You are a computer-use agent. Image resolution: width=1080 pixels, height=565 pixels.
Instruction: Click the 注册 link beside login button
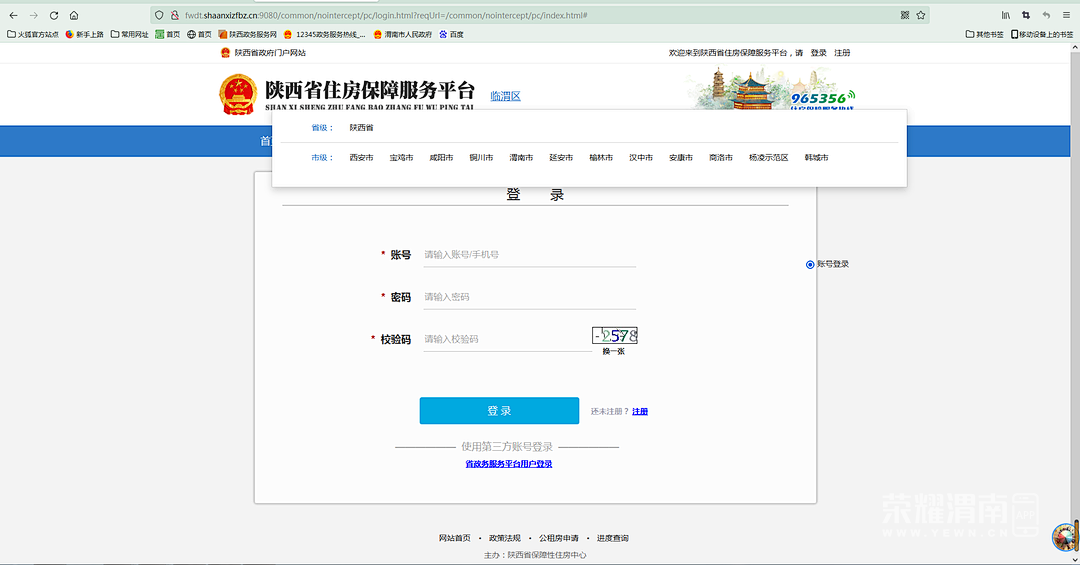[640, 411]
